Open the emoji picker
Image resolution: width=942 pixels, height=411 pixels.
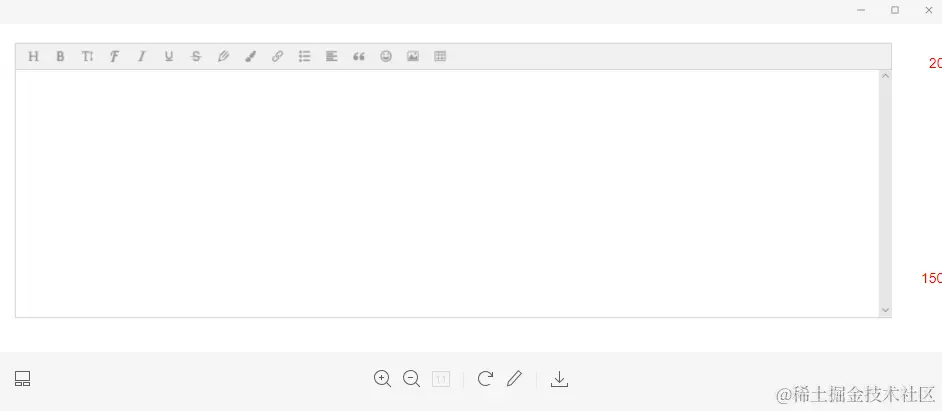(386, 56)
